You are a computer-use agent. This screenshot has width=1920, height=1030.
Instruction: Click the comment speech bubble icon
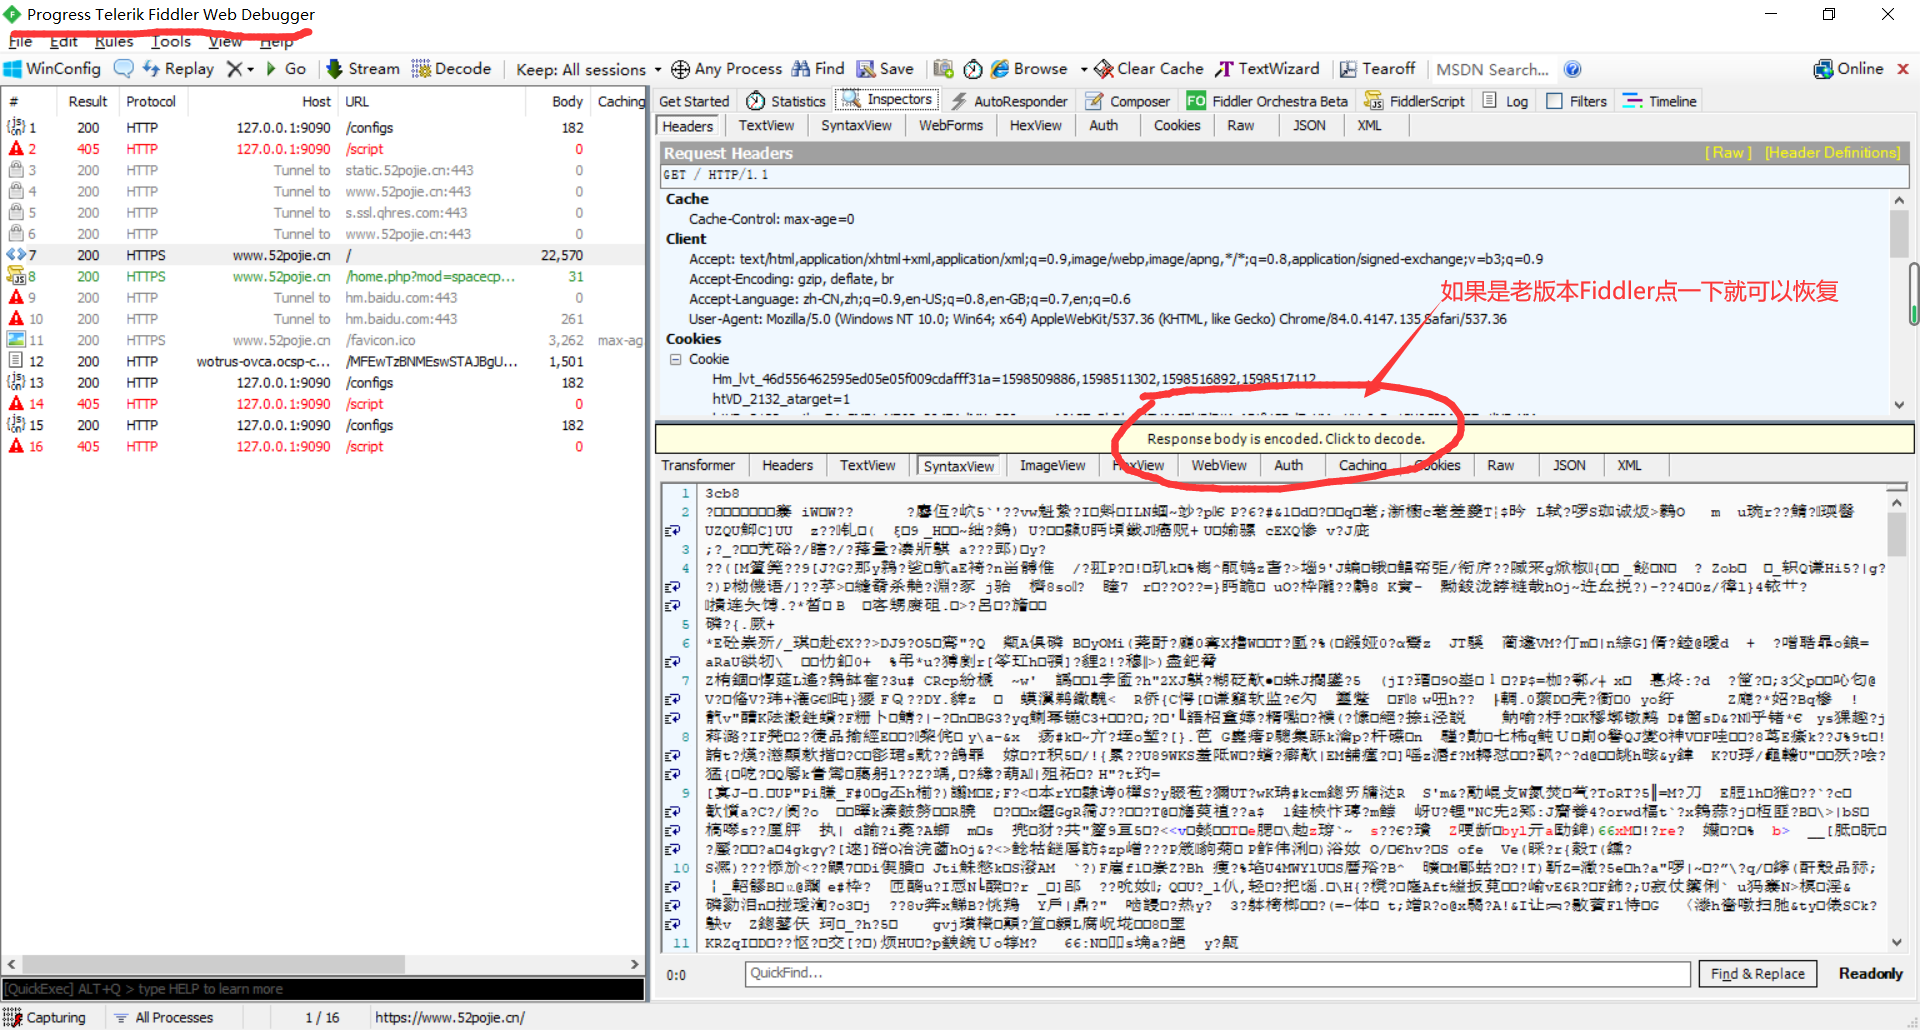point(124,69)
